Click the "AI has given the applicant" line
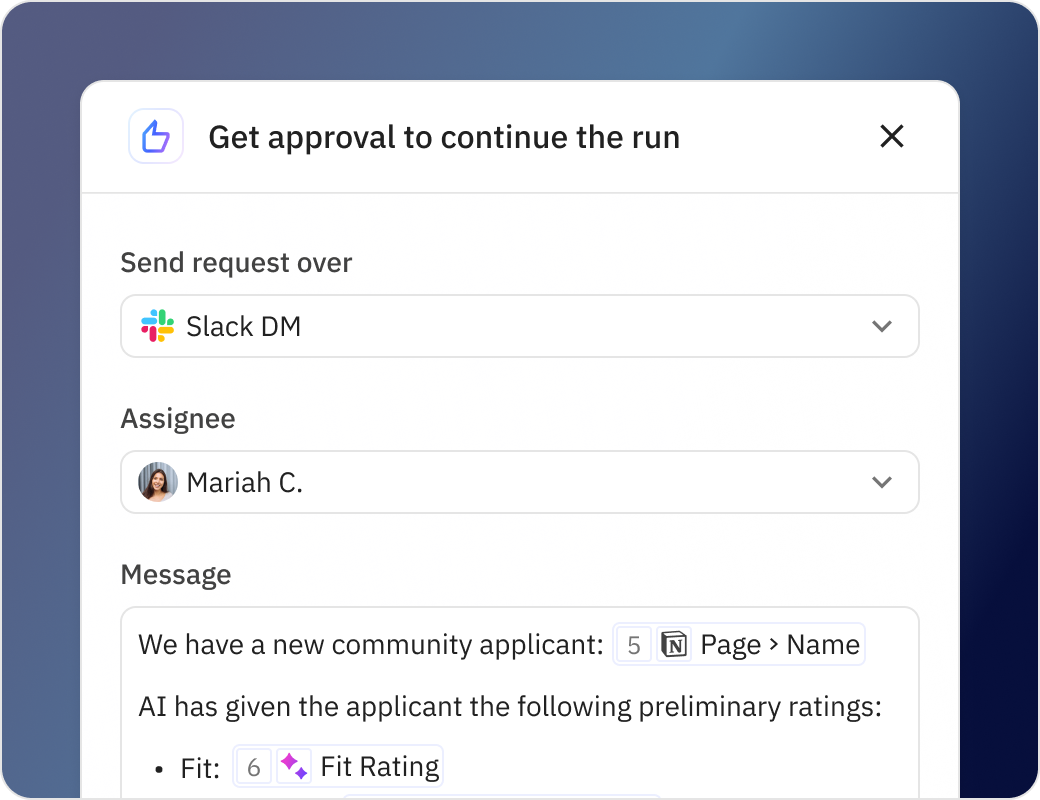 510,706
